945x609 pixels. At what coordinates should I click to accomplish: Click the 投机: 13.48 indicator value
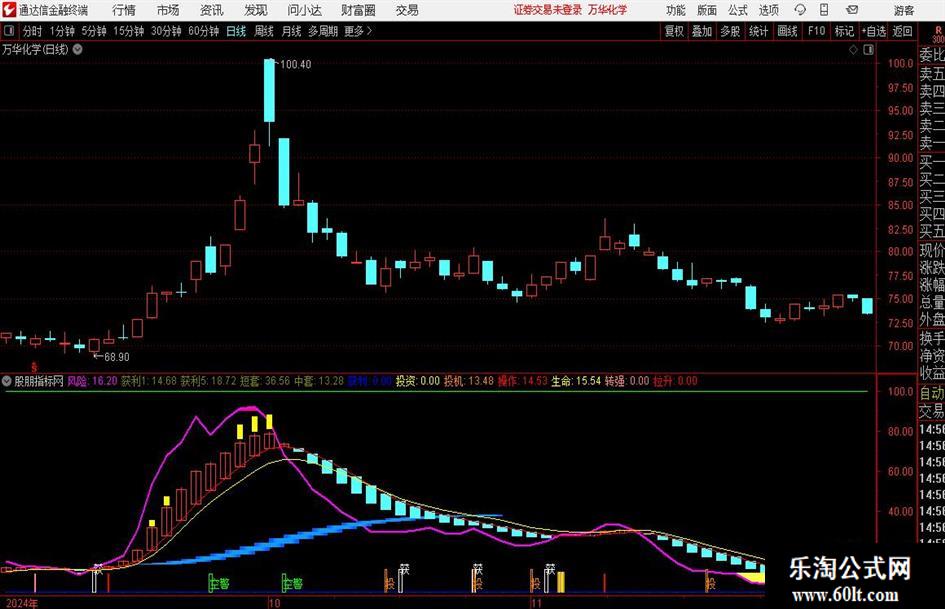468,381
